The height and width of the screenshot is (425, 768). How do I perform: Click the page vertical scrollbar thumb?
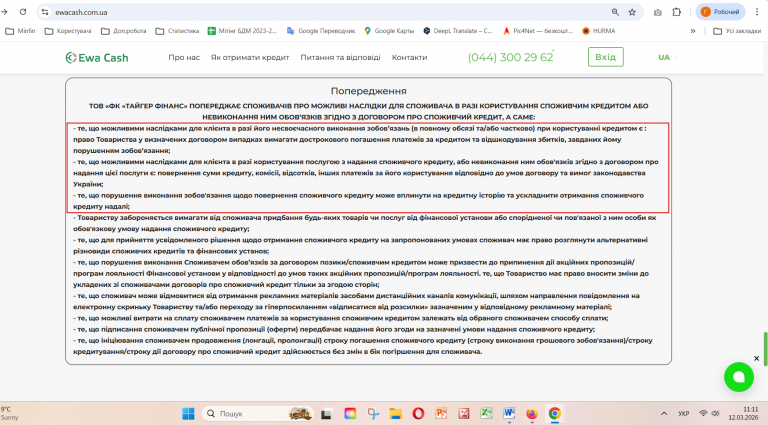[x=765, y=348]
